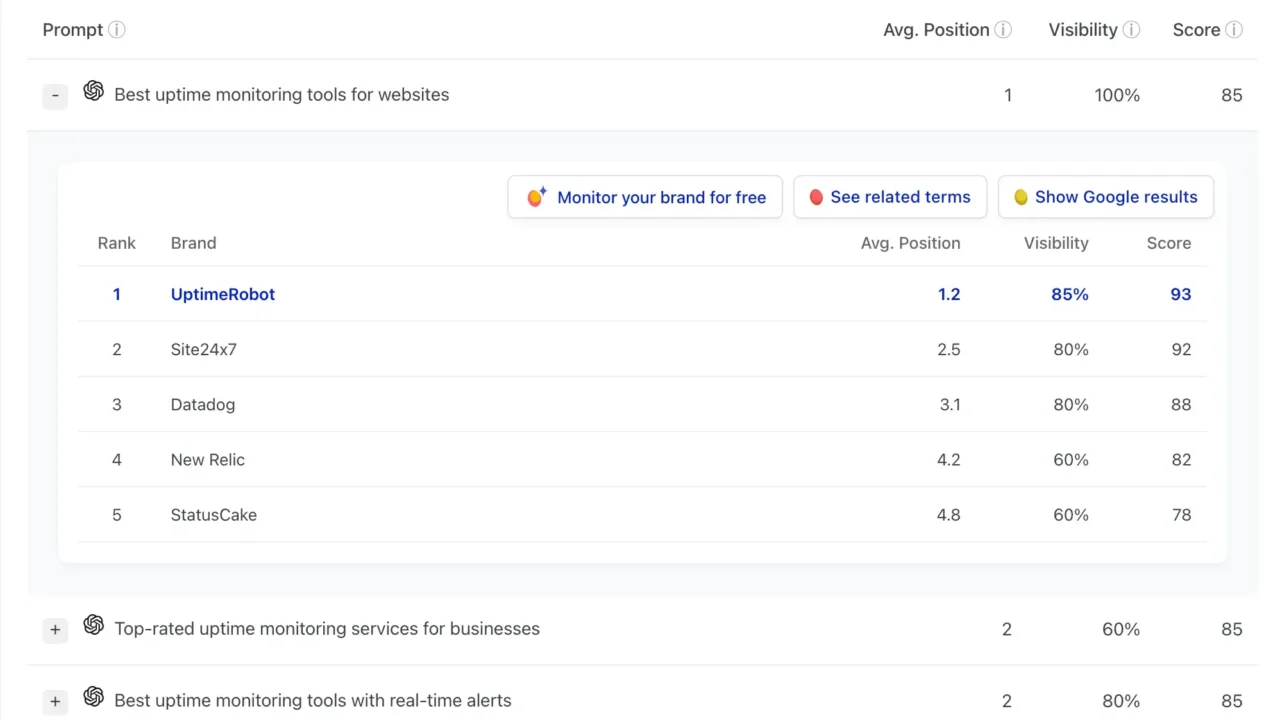
Task: Click the 'Rank' header in brand table
Action: [117, 243]
